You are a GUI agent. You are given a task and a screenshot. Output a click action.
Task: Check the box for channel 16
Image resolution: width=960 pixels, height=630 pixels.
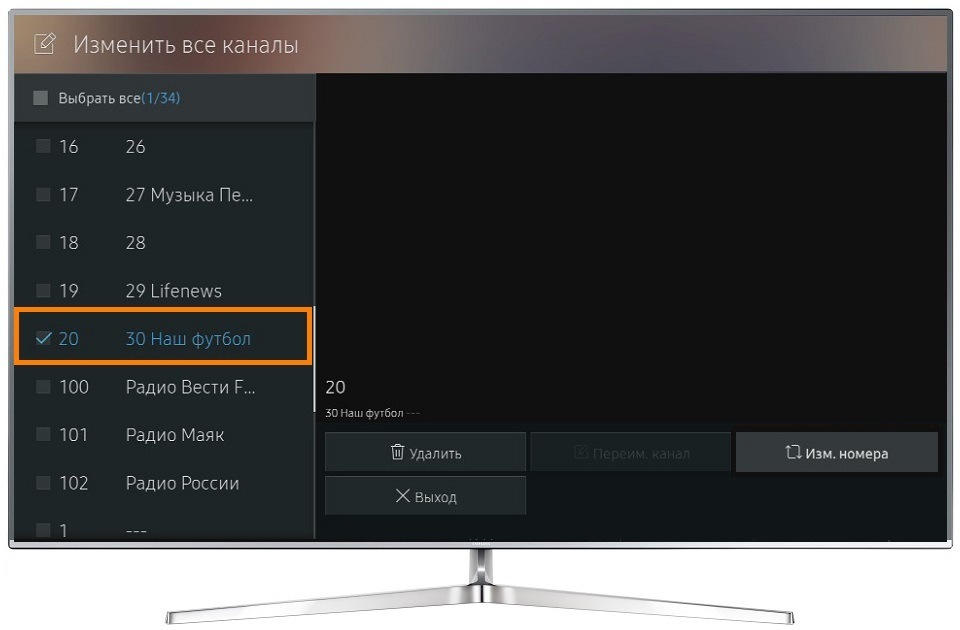[43, 146]
